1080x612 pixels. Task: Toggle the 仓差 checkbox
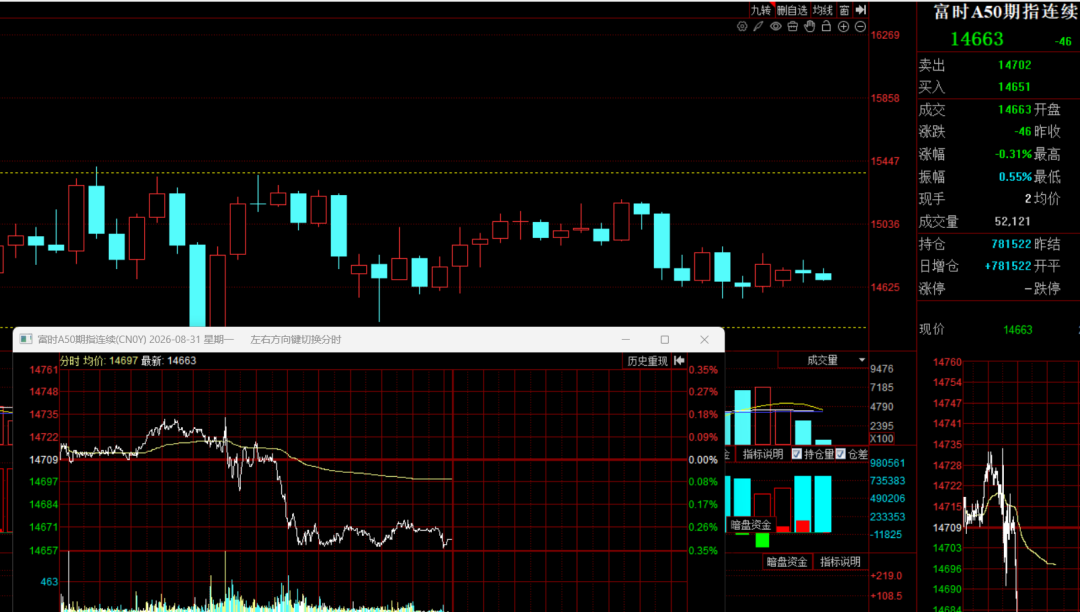(x=841, y=454)
